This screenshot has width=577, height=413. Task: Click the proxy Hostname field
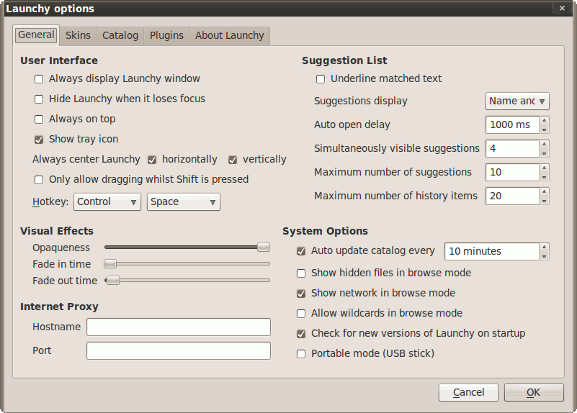click(x=178, y=327)
